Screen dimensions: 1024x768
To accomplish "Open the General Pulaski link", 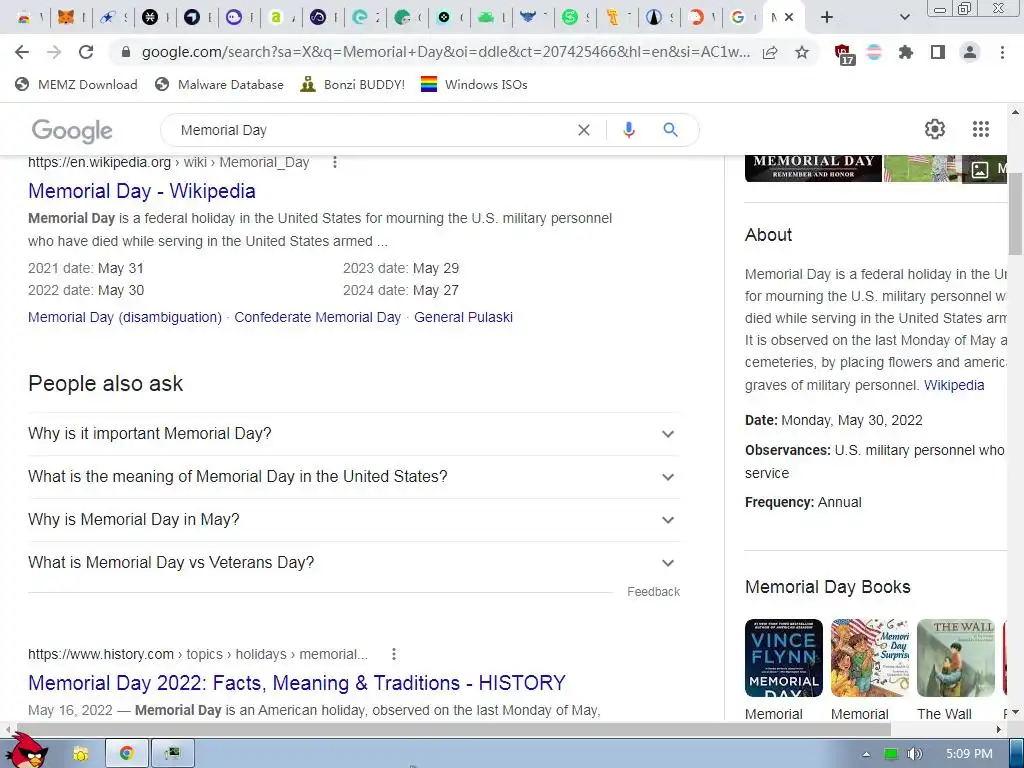I will 463,317.
